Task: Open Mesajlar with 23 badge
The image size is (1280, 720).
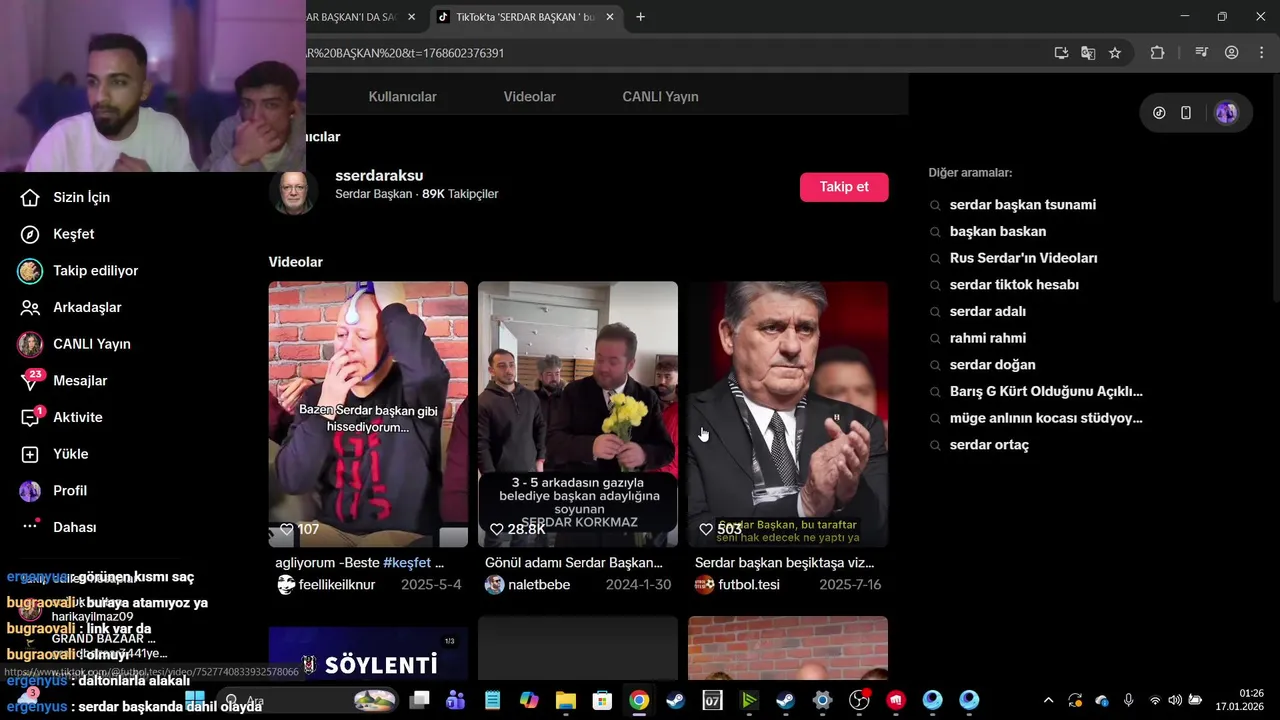Action: click(64, 381)
